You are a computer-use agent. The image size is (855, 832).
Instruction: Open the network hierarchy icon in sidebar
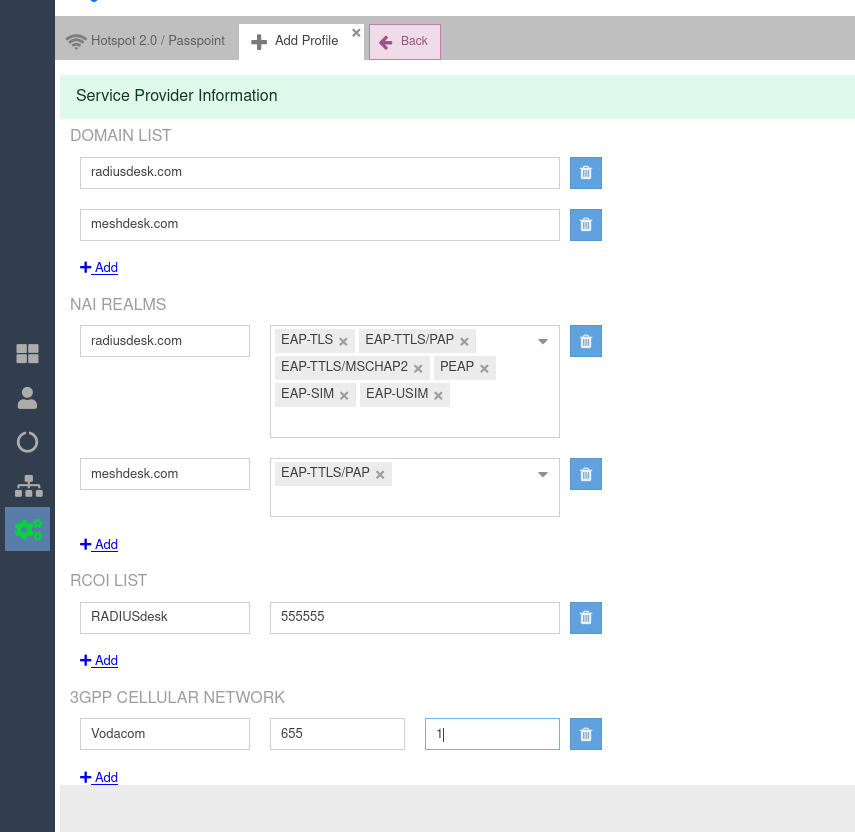pos(27,486)
